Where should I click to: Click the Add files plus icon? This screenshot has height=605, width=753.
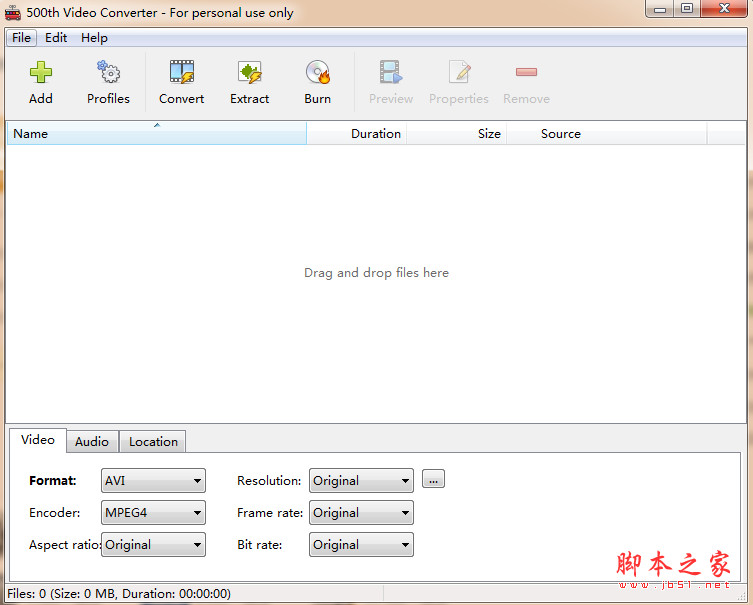[41, 72]
